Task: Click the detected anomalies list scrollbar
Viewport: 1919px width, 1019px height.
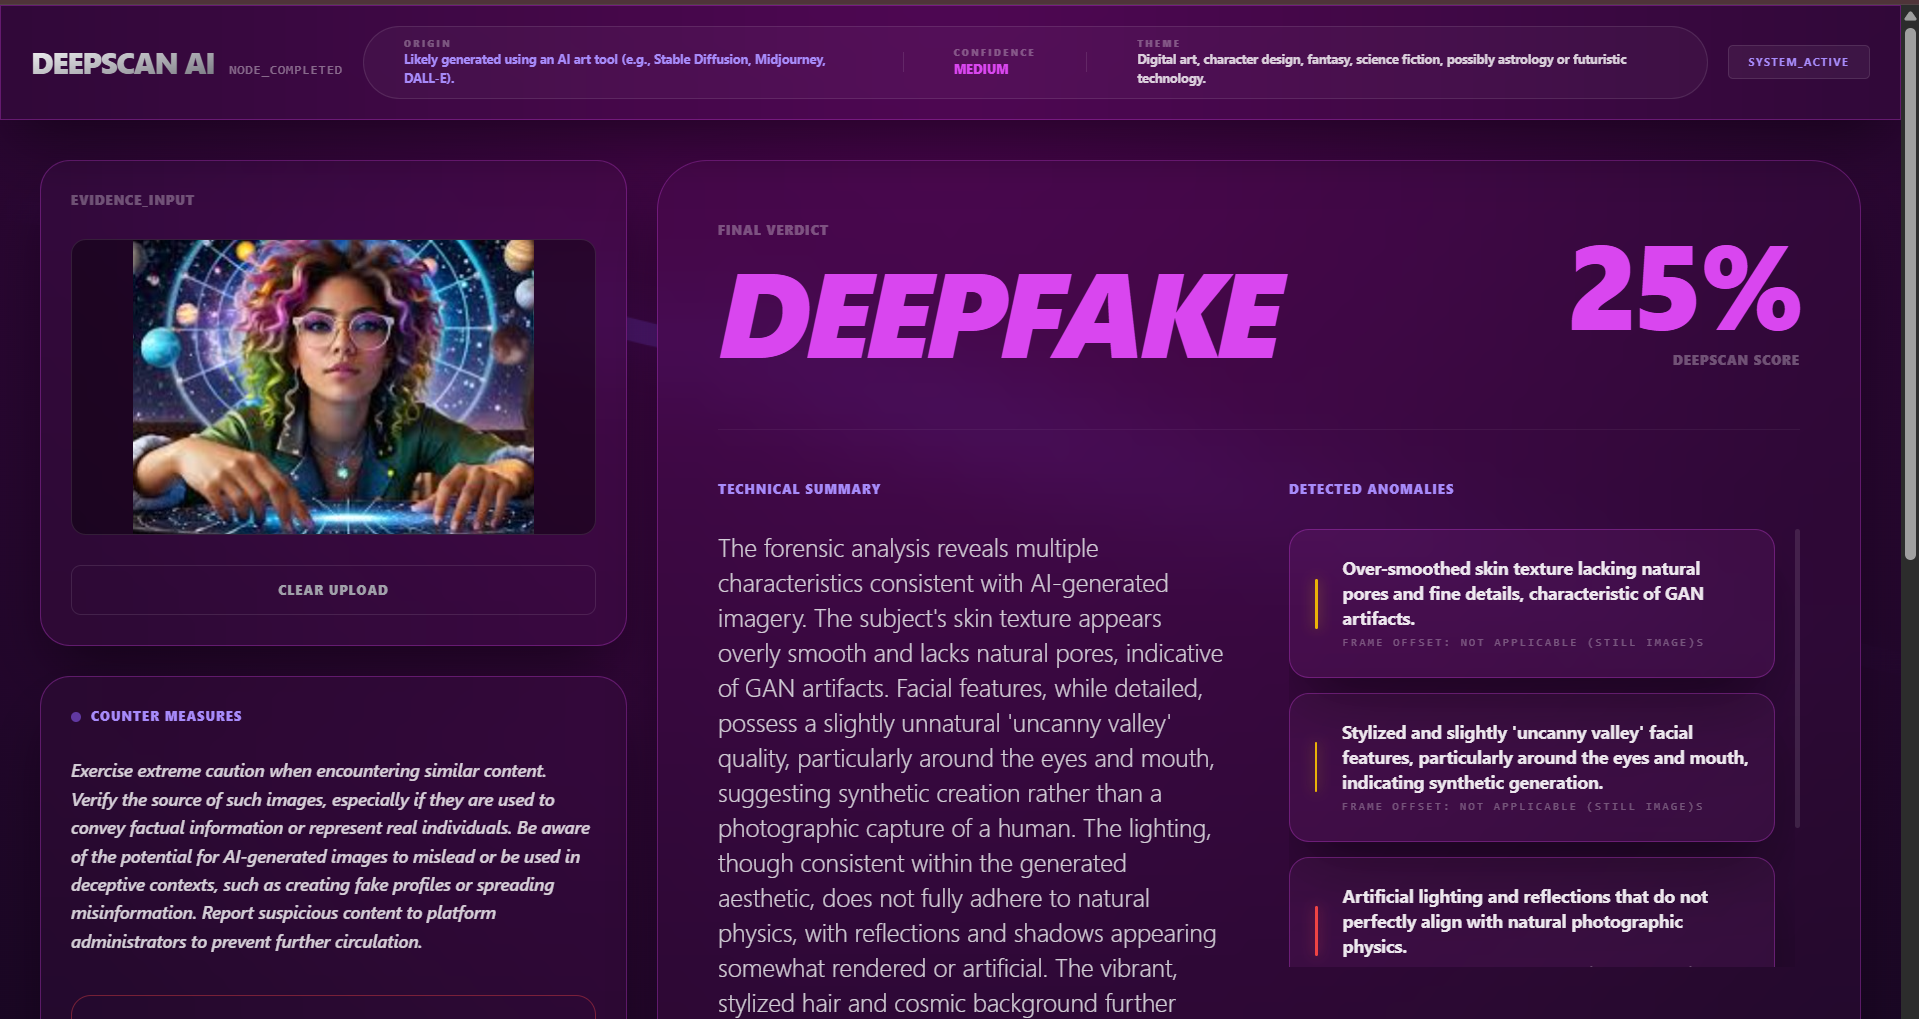Action: [1797, 678]
